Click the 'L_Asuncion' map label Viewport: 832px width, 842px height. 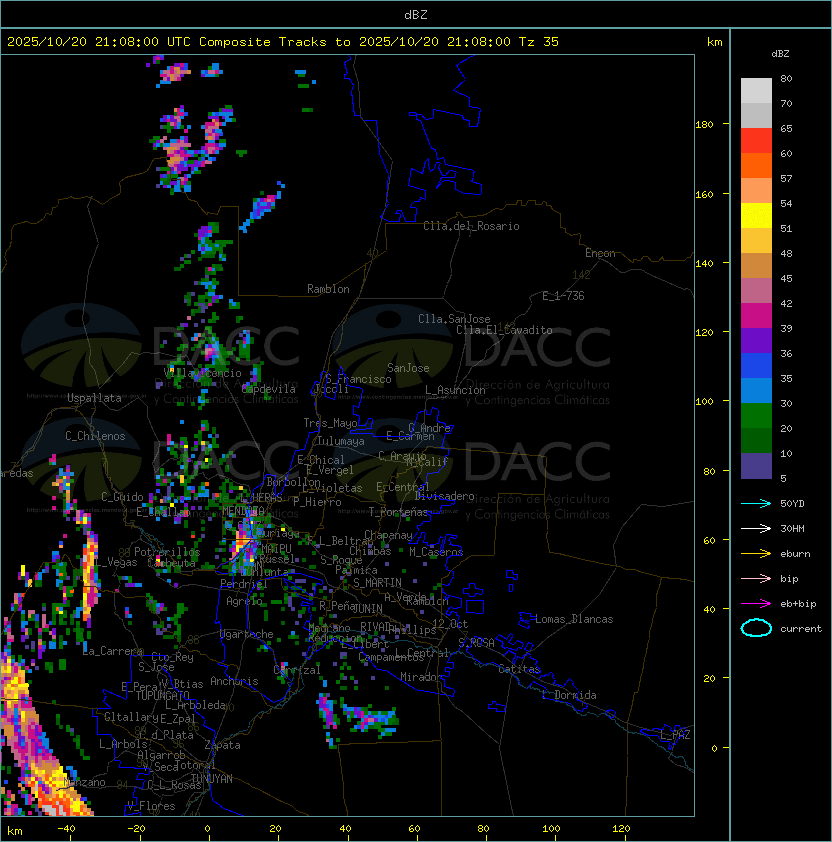(x=455, y=390)
